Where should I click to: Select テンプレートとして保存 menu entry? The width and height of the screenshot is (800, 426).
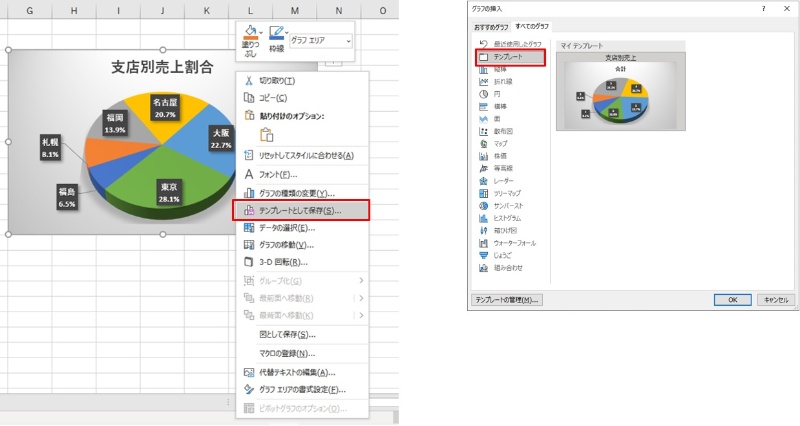pyautogui.click(x=300, y=211)
